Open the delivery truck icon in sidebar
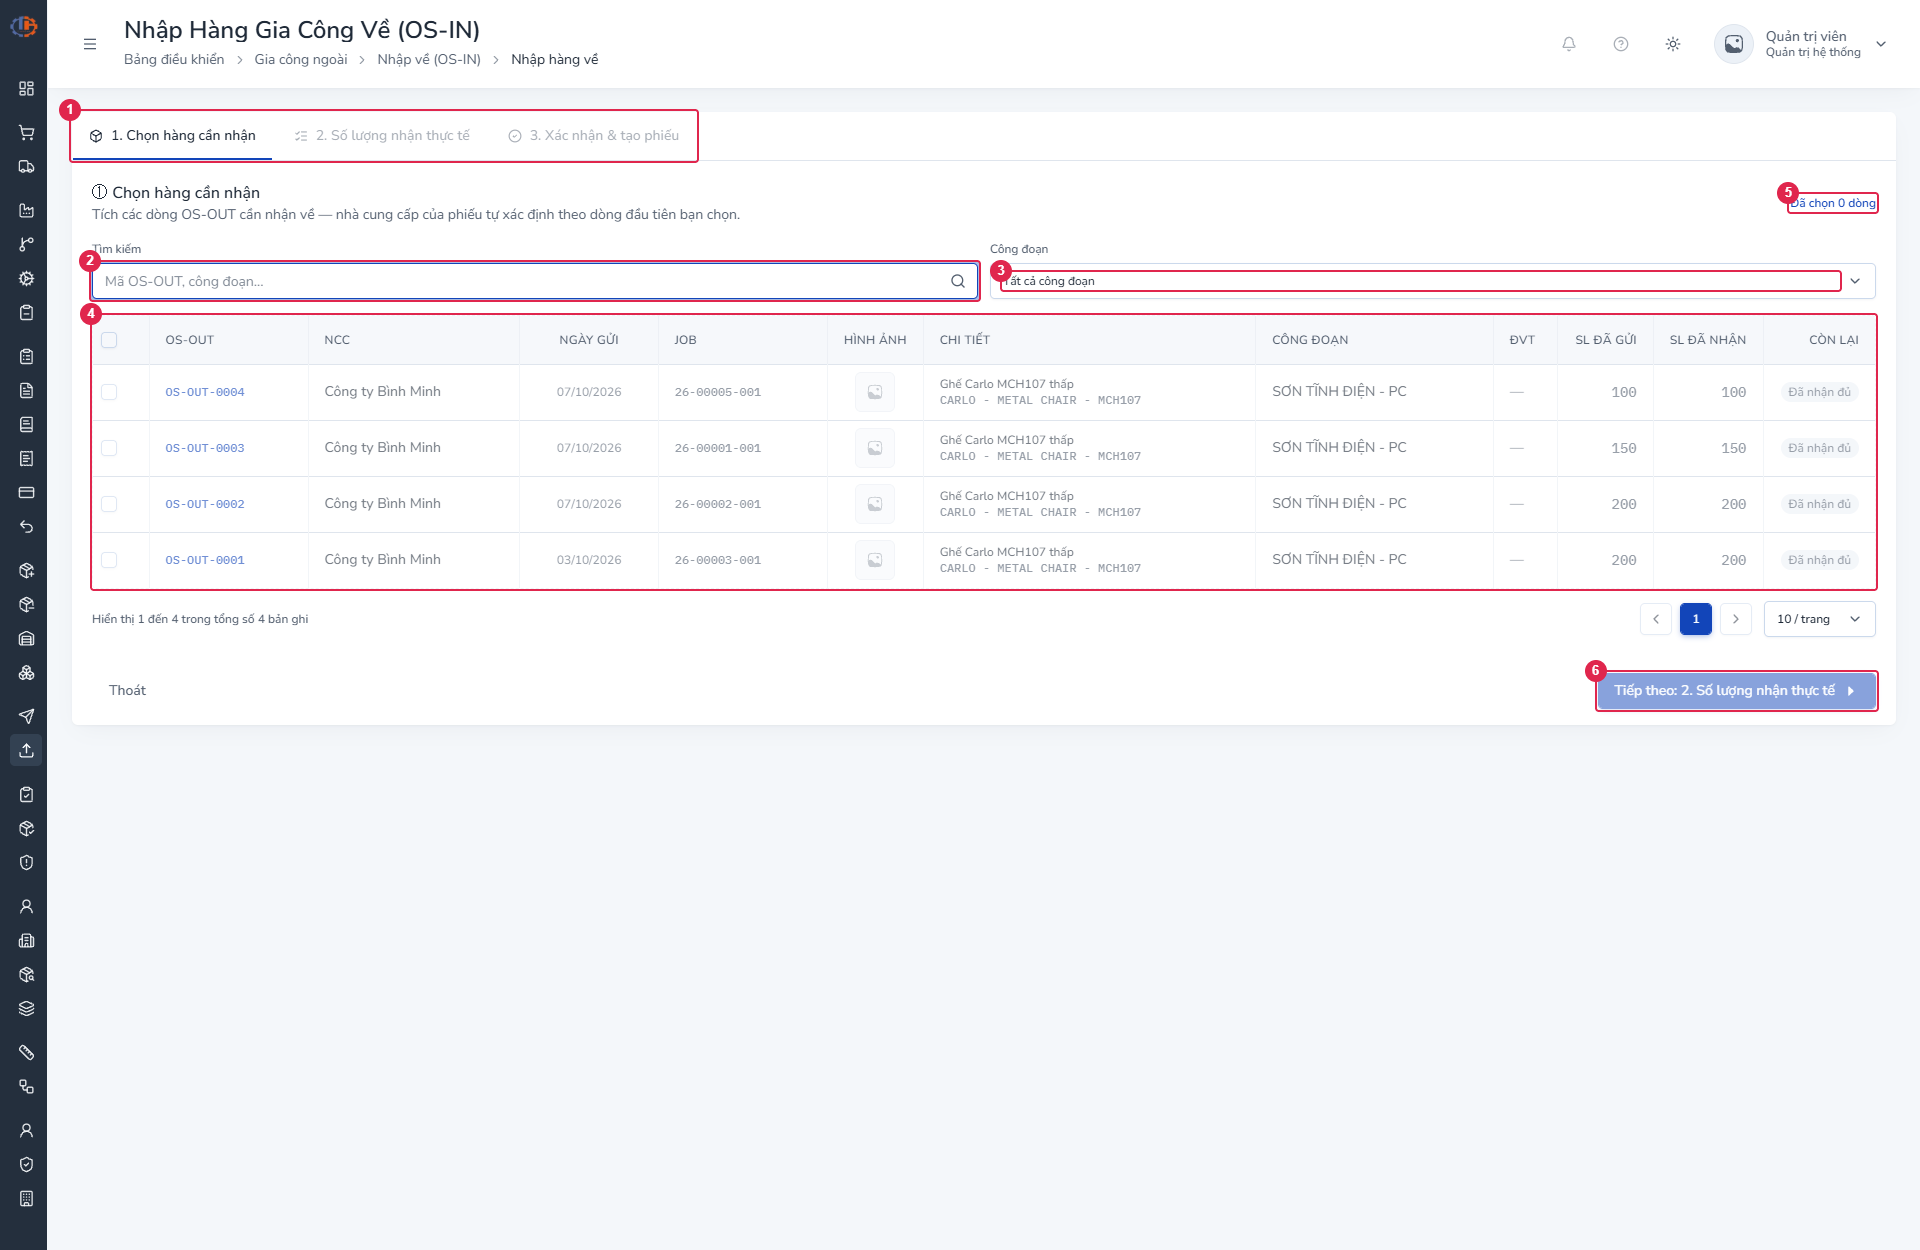The width and height of the screenshot is (1920, 1250). tap(27, 167)
